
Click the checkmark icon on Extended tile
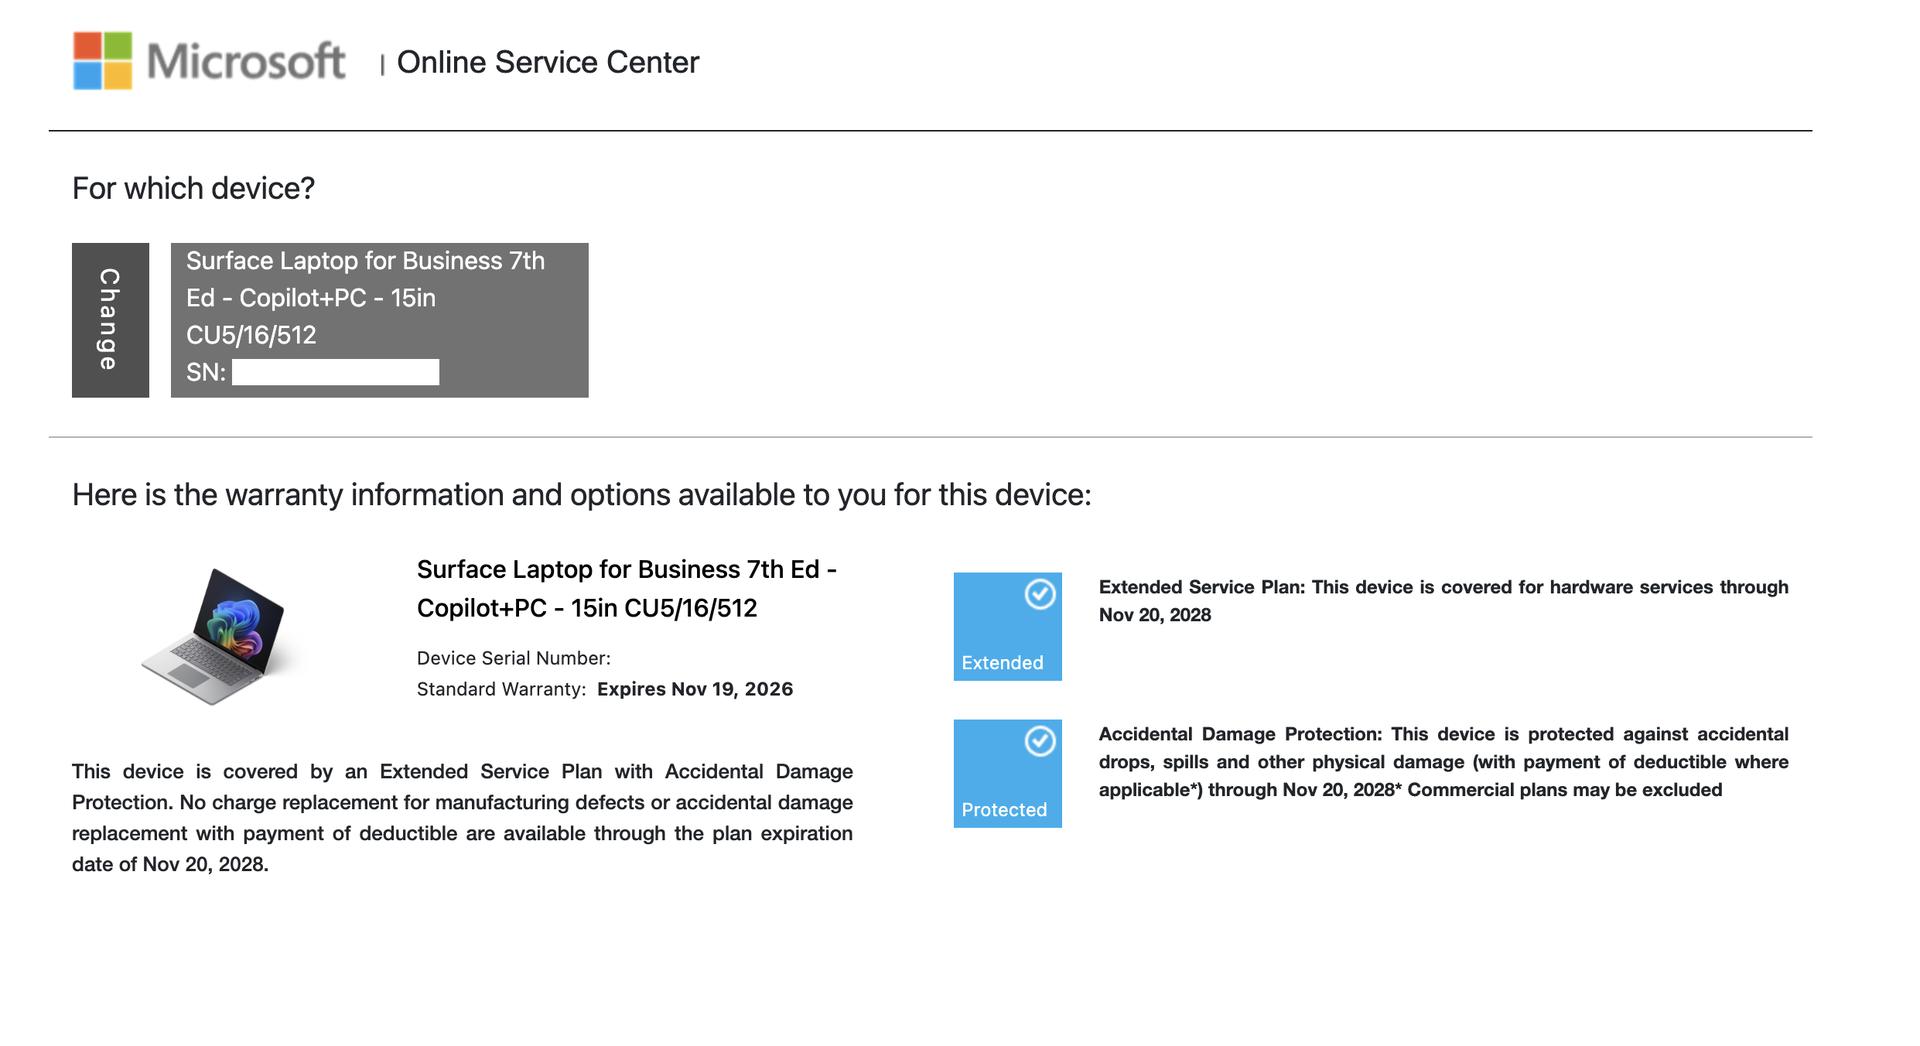point(1040,594)
